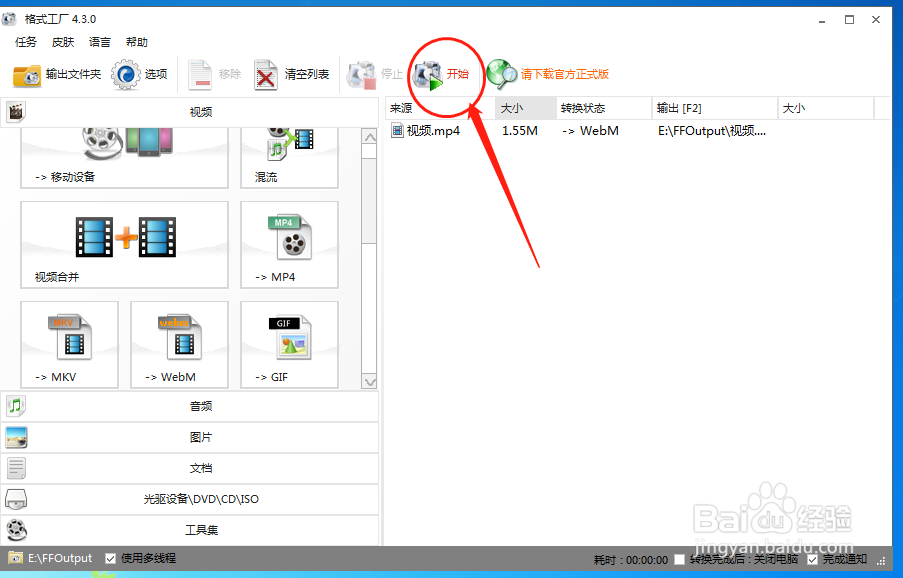The height and width of the screenshot is (578, 903).
Task: Open the 帮助 menu
Action: (136, 42)
